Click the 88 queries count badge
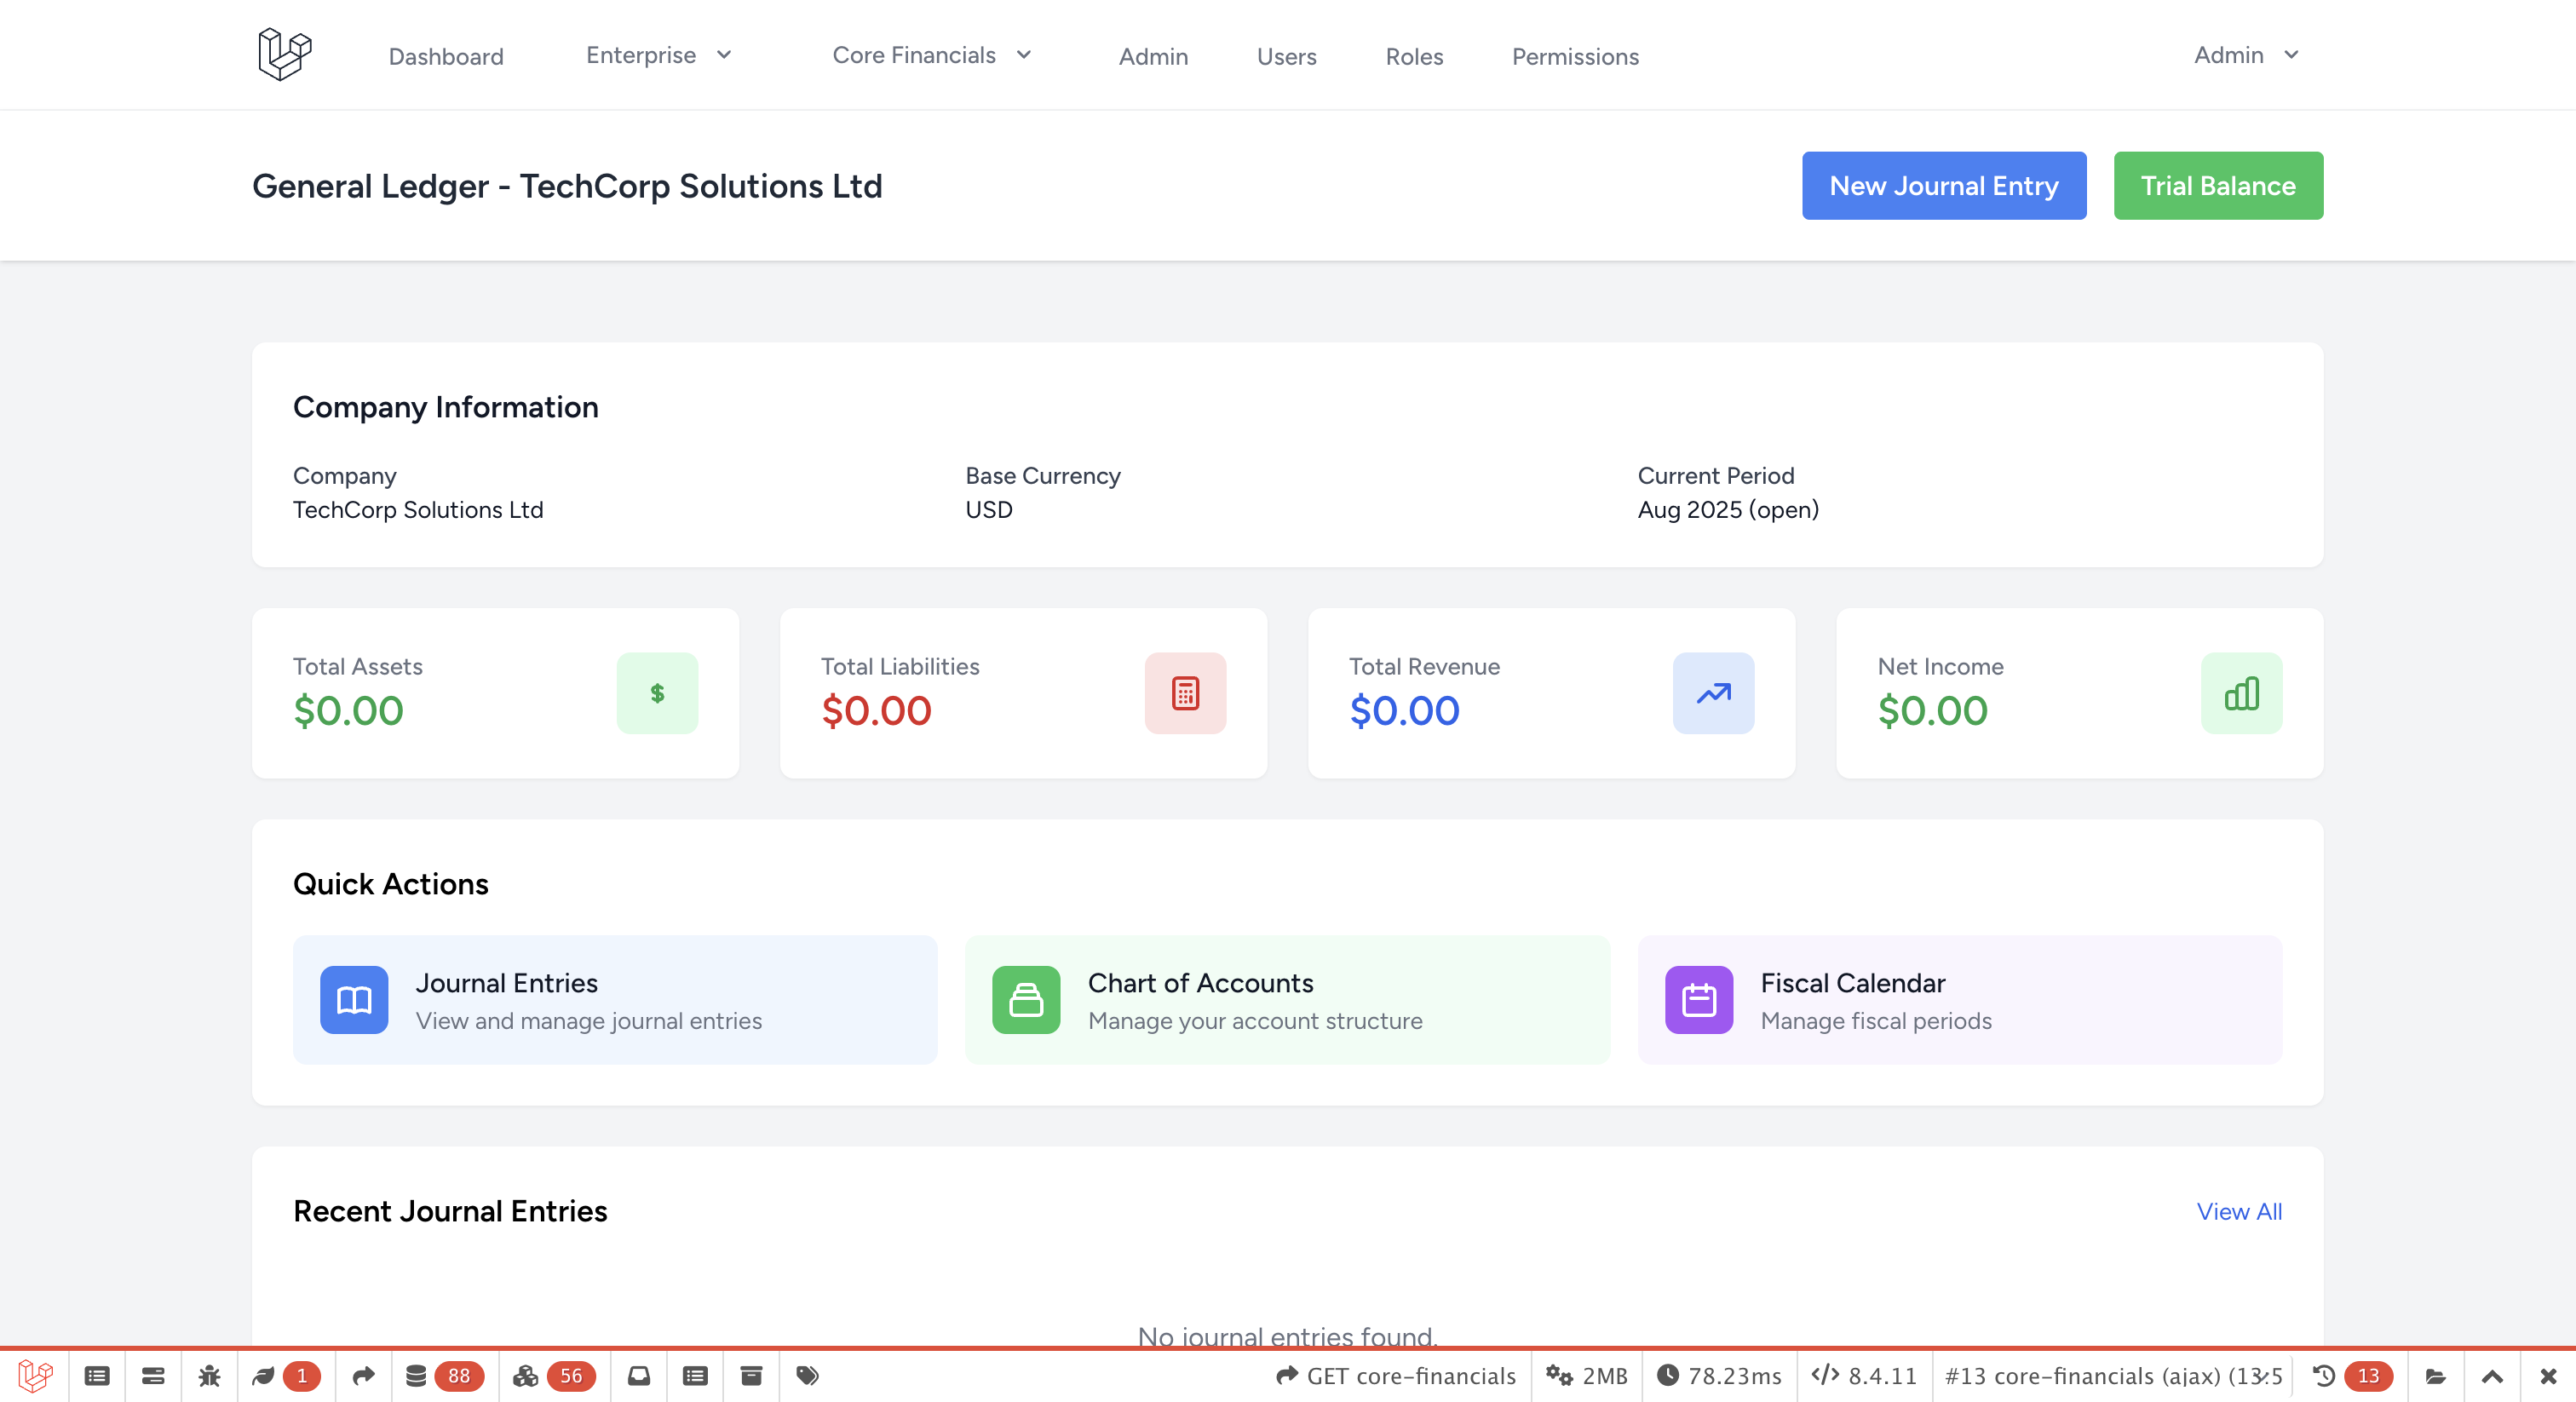The image size is (2576, 1402). click(459, 1376)
